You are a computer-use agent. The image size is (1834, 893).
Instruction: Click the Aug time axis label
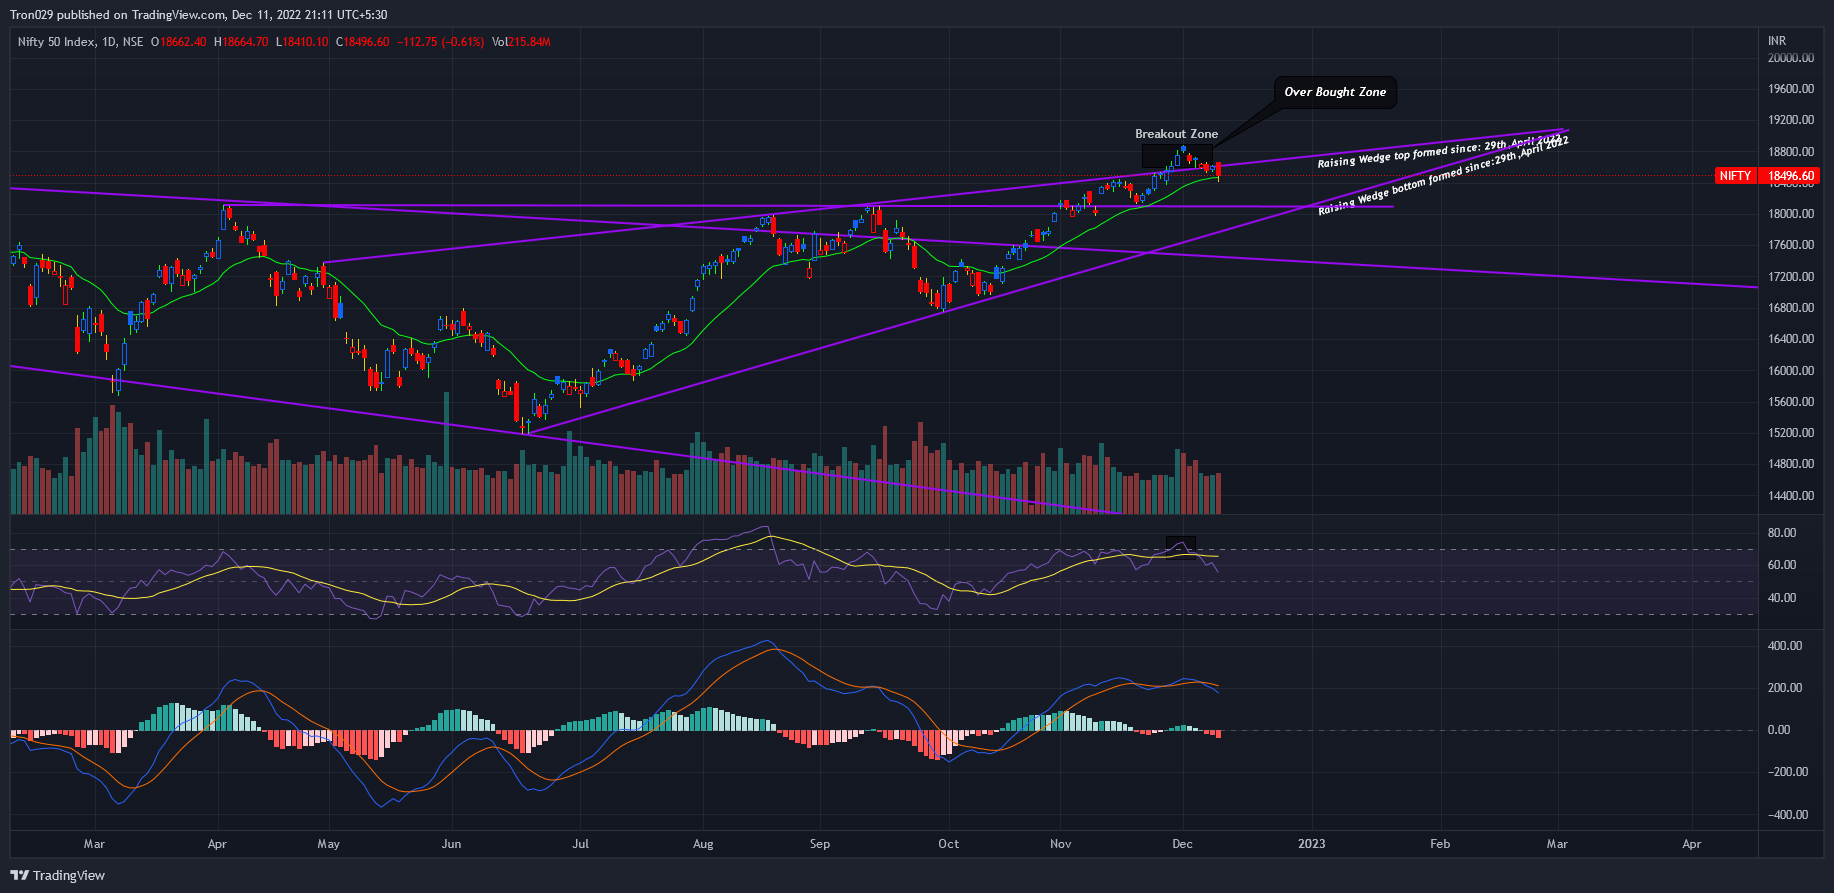pos(703,844)
